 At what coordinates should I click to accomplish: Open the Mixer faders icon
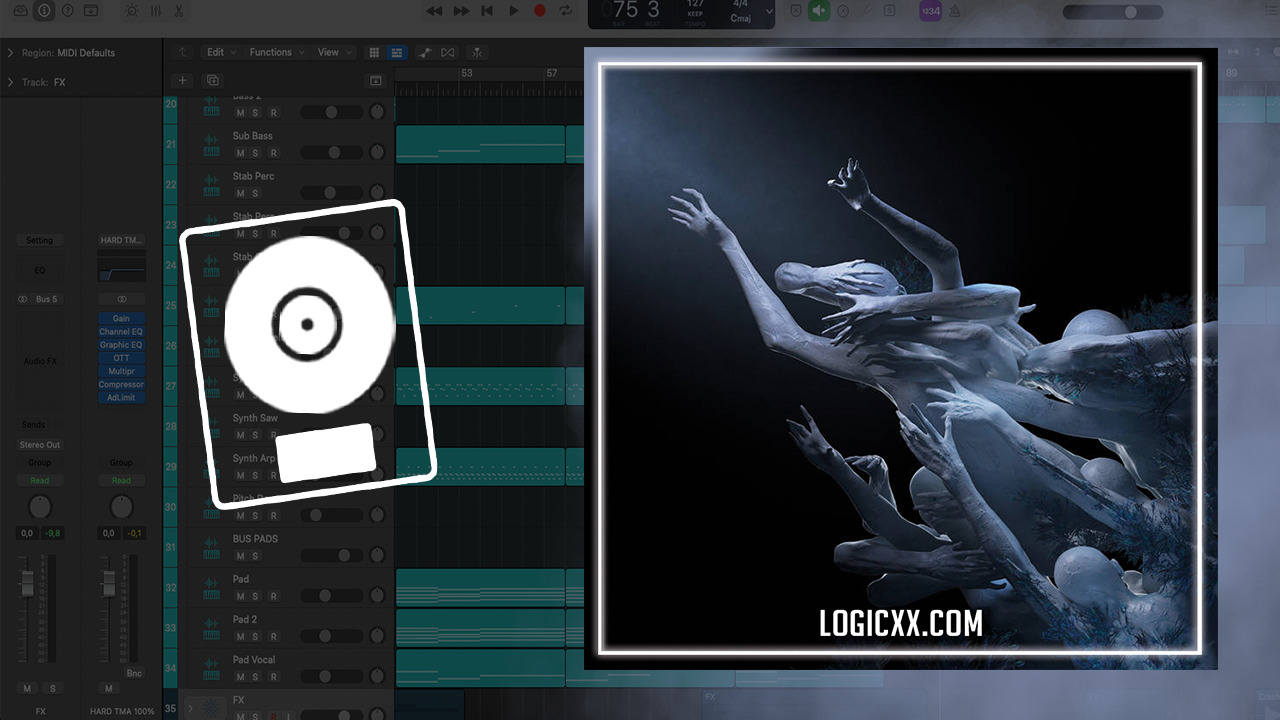(x=156, y=11)
